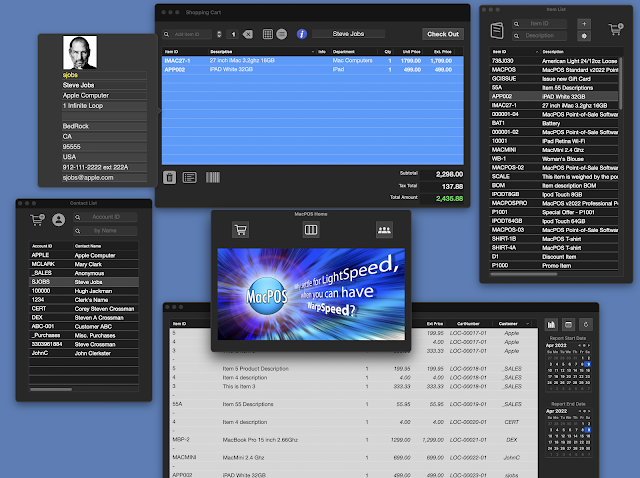Sort Item List by Item ID column header
This screenshot has height=478, width=640.
[x=514, y=52]
